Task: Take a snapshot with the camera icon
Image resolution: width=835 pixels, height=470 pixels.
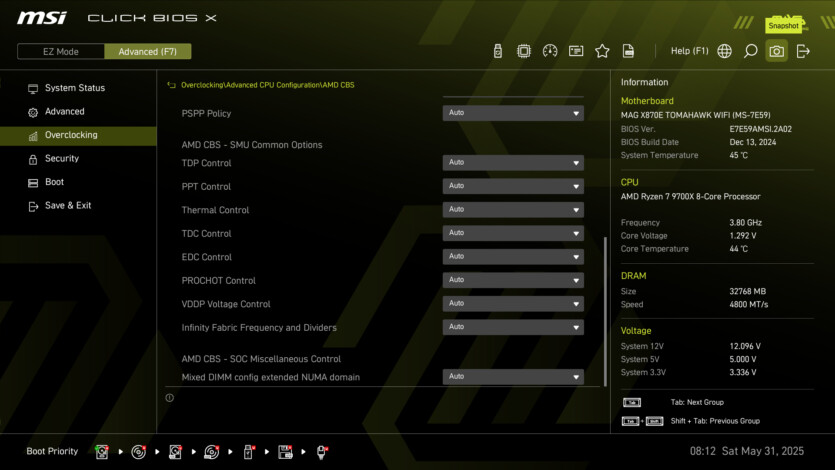Action: point(776,51)
